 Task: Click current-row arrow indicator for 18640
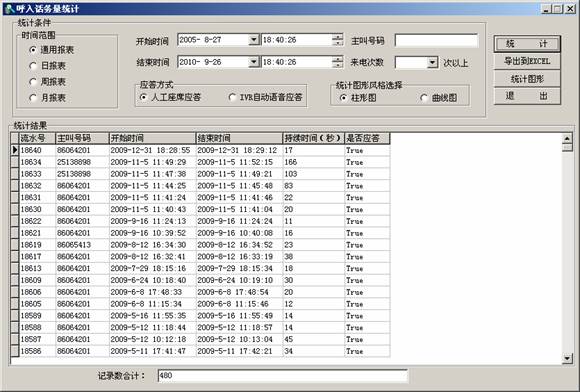point(15,150)
